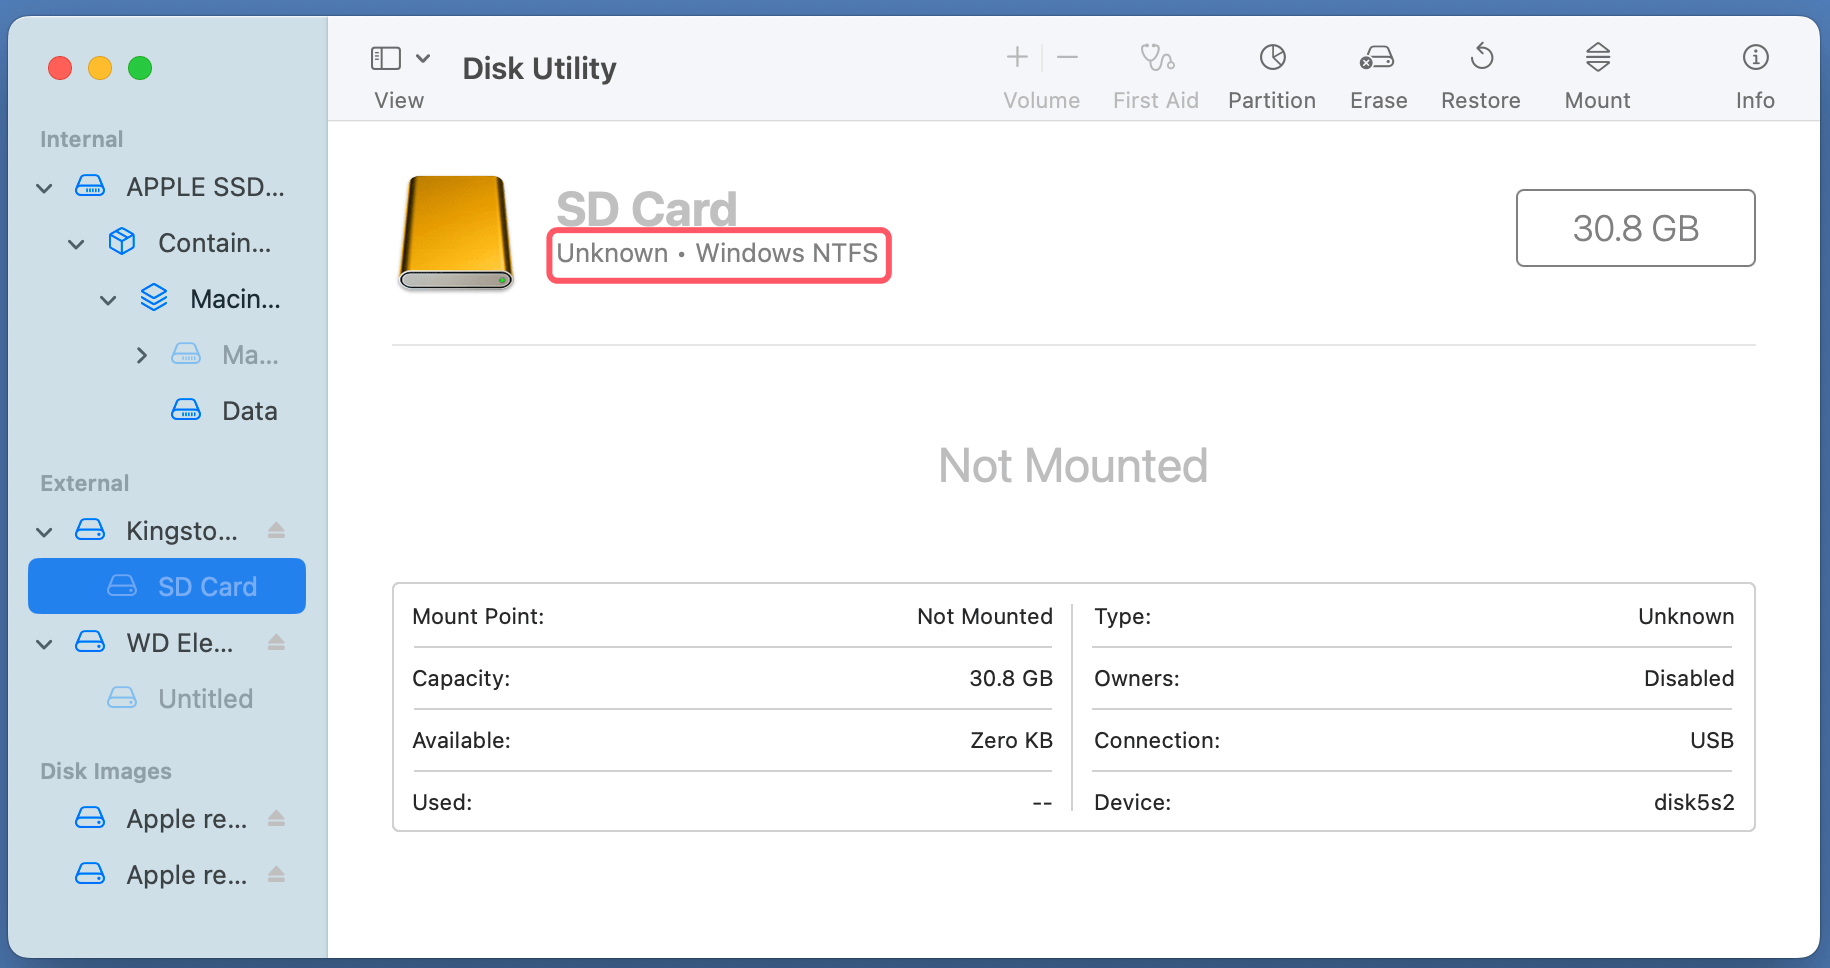The height and width of the screenshot is (968, 1830).
Task: Open the Partition tool
Action: (x=1271, y=70)
